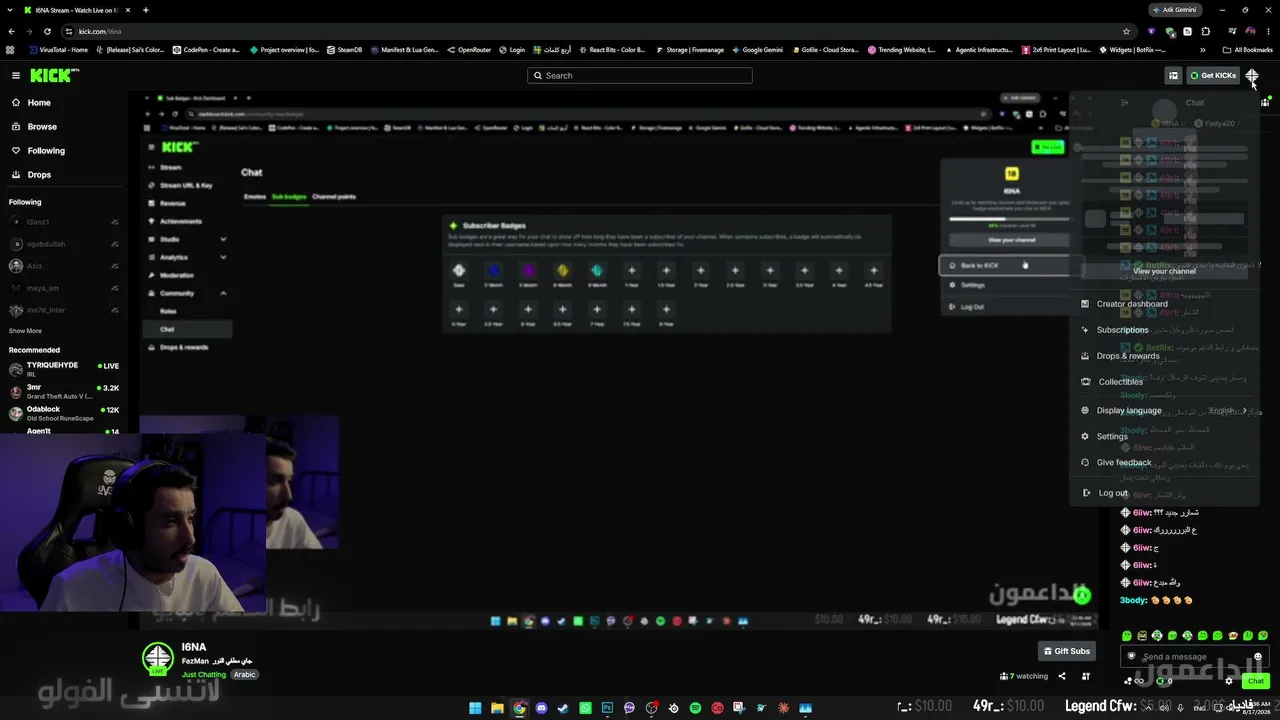Screen dimensions: 1280x720
Task: Click the Arabic language tag
Action: click(x=245, y=675)
